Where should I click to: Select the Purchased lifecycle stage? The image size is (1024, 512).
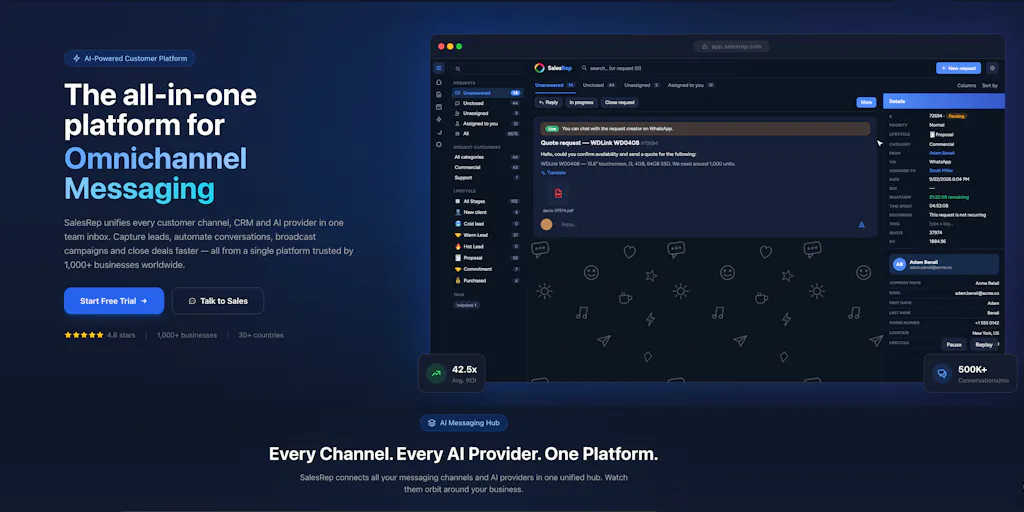(487, 281)
